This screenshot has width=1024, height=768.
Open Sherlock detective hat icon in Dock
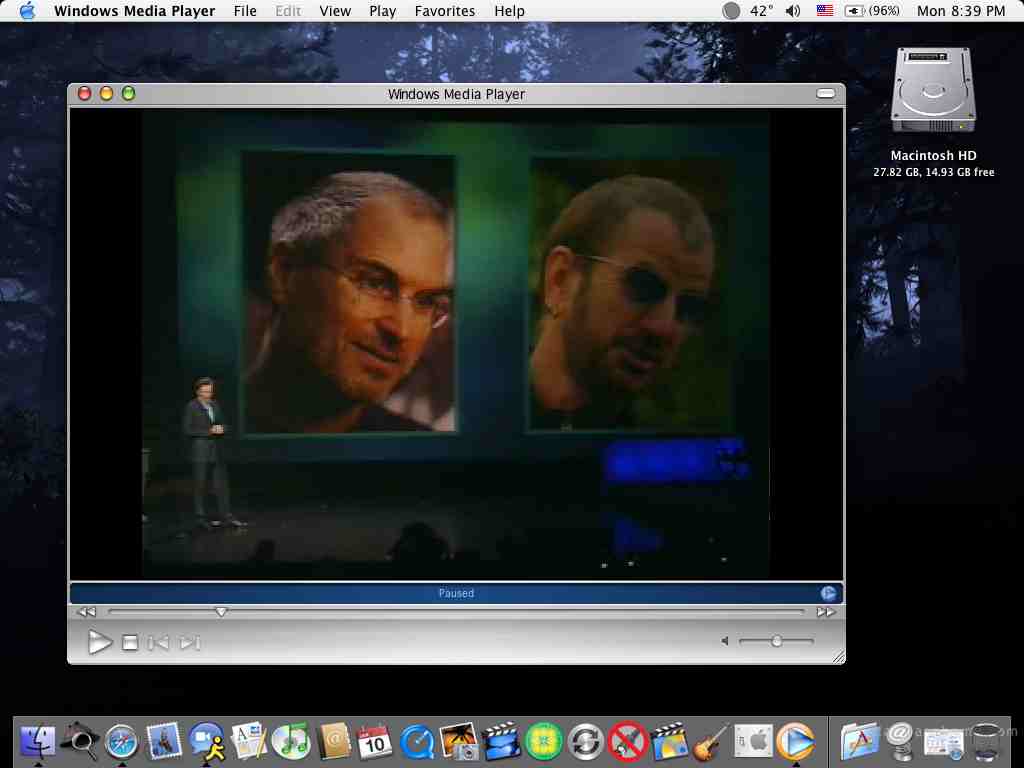(x=80, y=741)
